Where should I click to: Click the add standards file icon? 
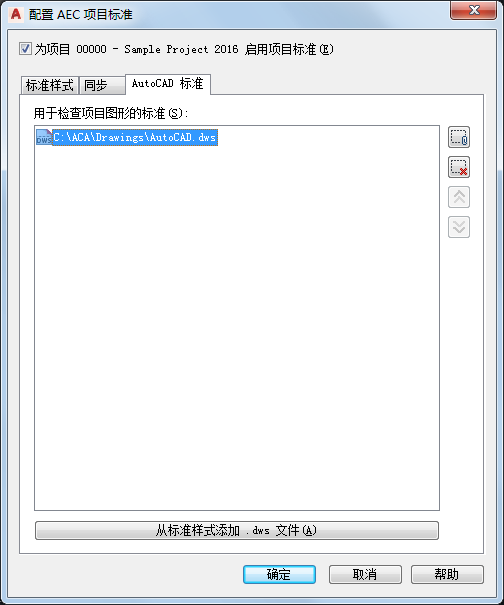click(x=458, y=137)
